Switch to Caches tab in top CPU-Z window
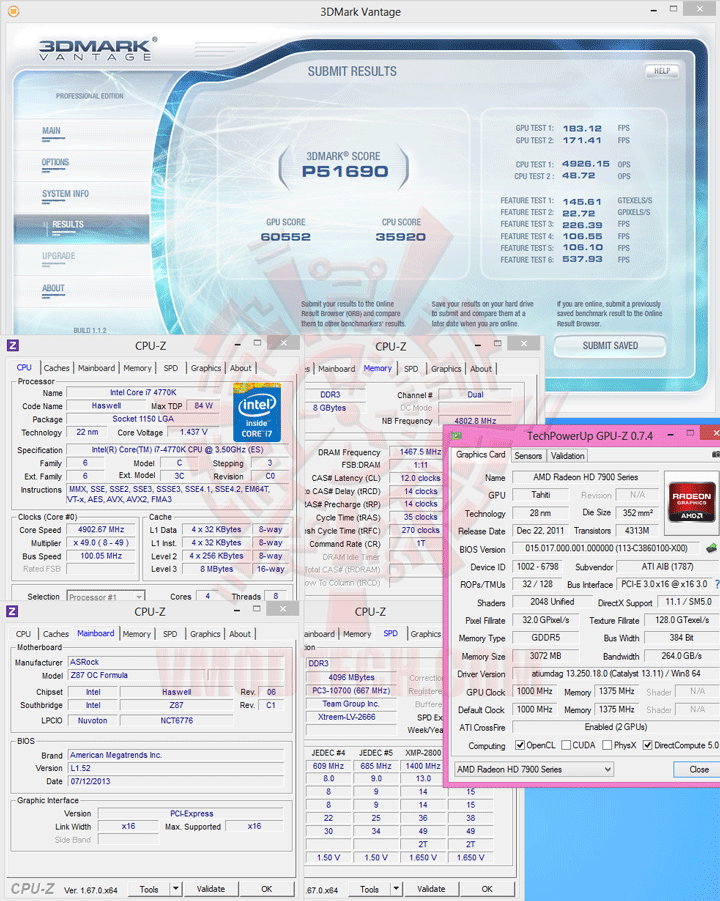The height and width of the screenshot is (901, 720). click(56, 368)
